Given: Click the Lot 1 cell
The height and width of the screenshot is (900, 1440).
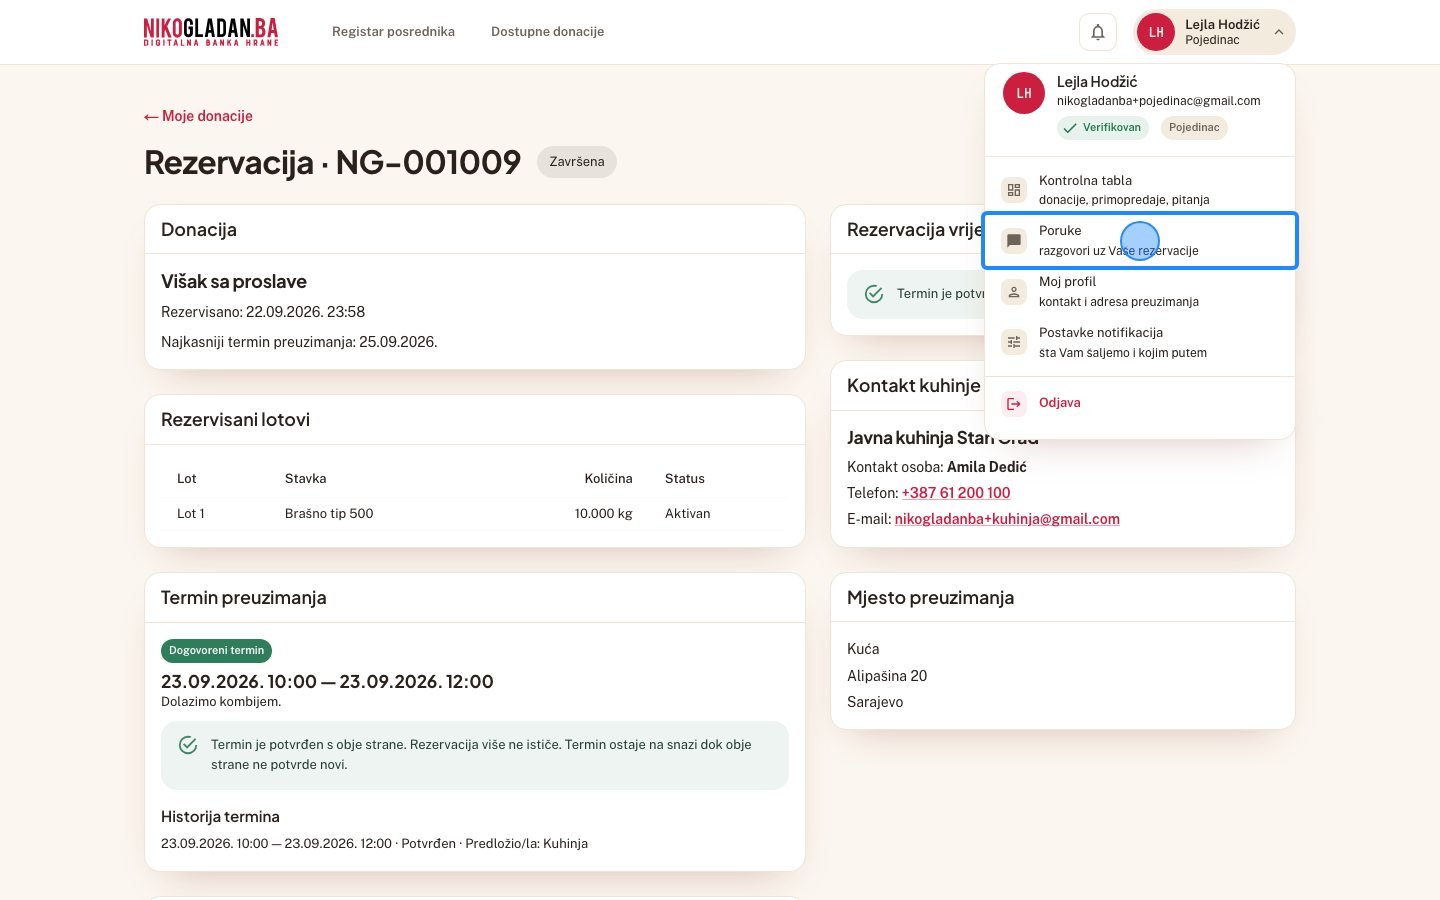Looking at the screenshot, I should point(191,514).
